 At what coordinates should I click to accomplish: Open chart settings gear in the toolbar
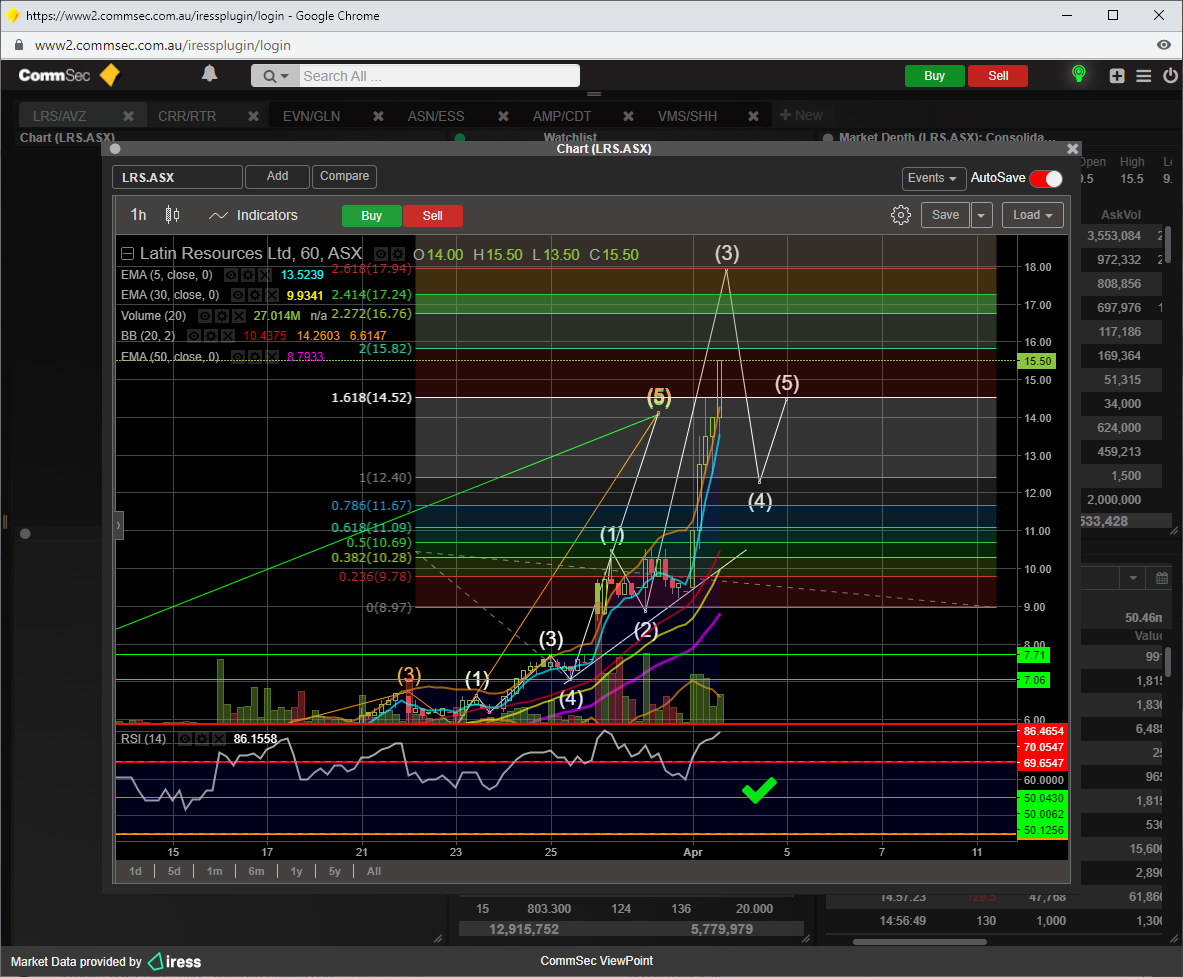[900, 215]
